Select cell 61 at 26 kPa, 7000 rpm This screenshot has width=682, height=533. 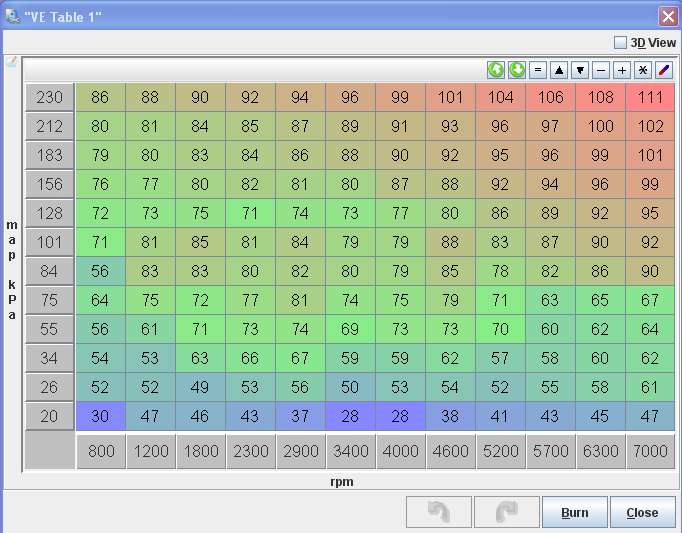650,387
